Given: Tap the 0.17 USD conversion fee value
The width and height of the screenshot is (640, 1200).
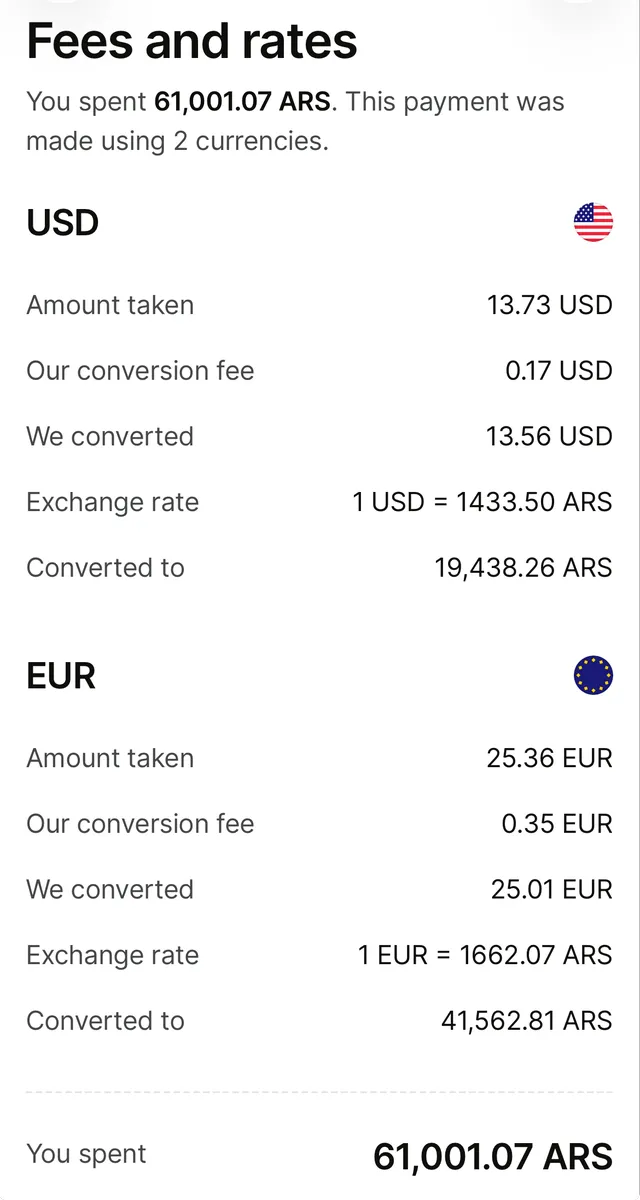Looking at the screenshot, I should 558,371.
